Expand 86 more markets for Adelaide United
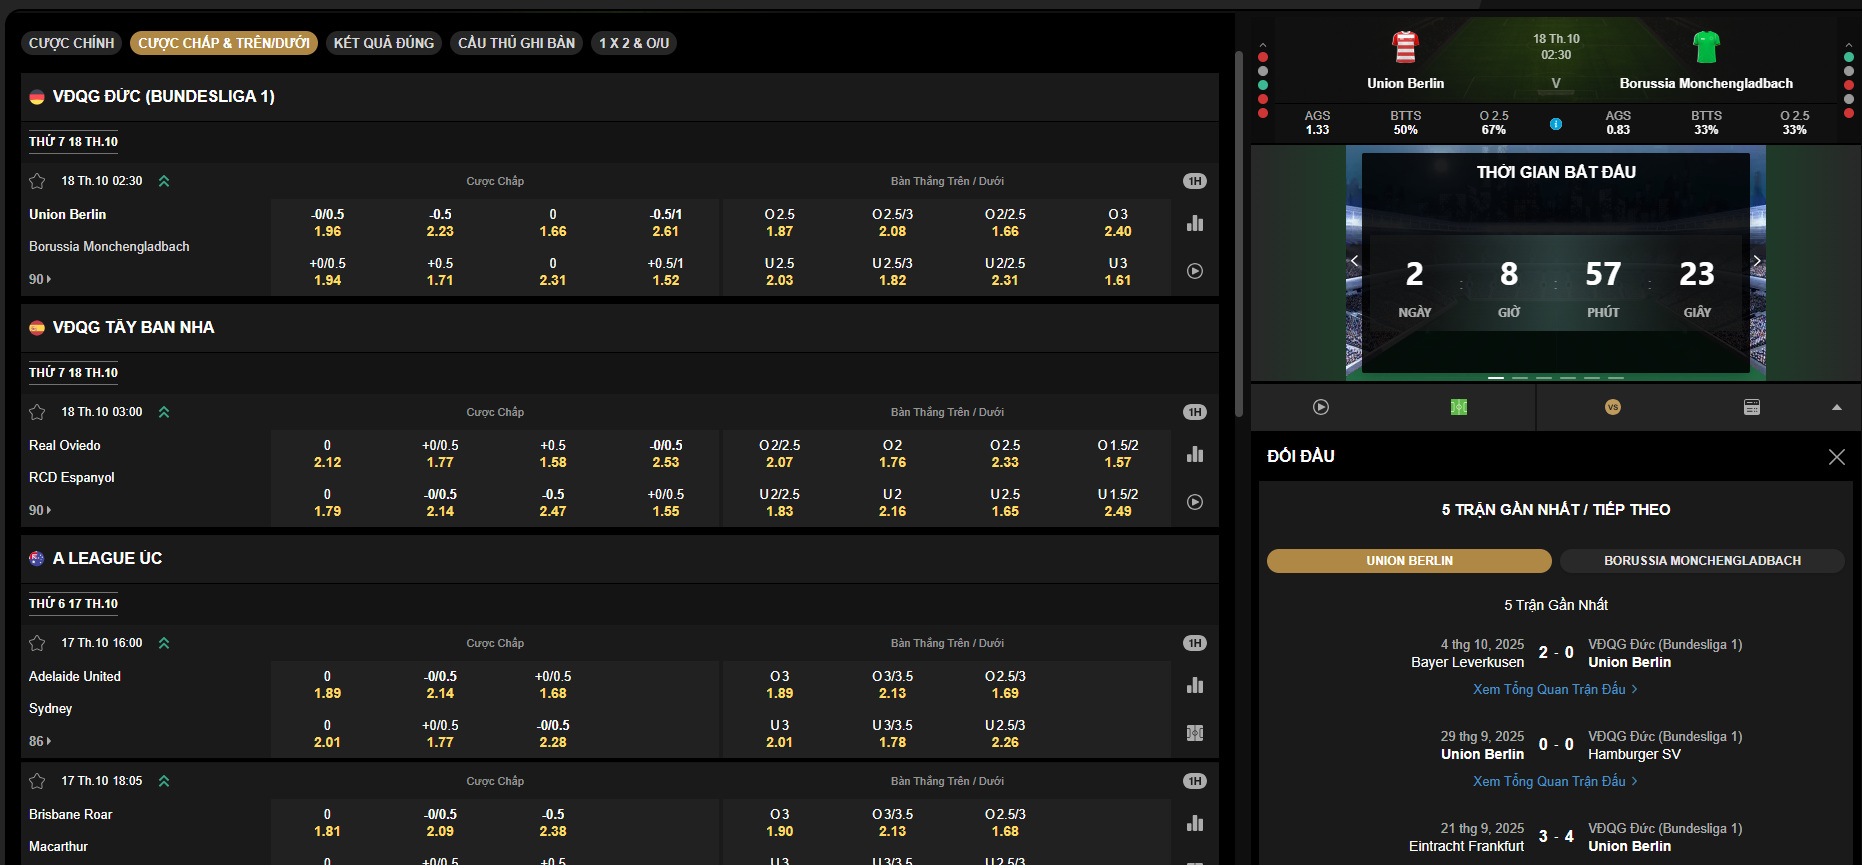 [40, 741]
